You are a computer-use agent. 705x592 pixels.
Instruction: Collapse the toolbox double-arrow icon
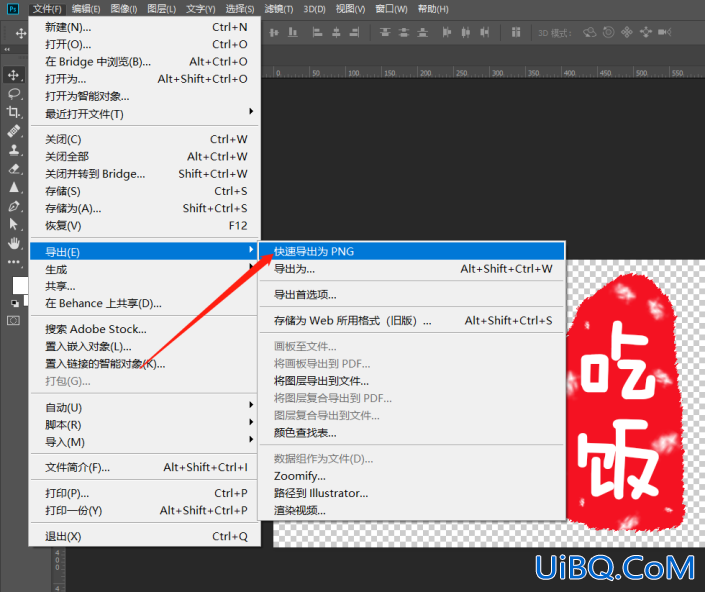[x=7, y=49]
